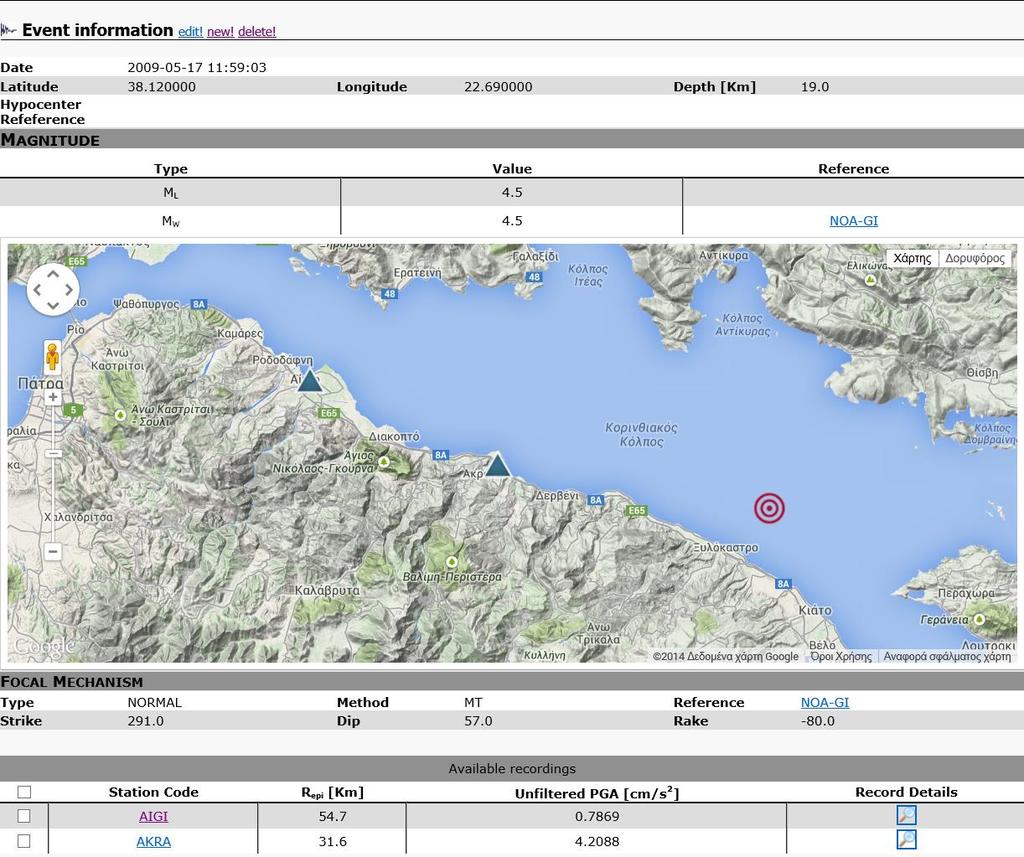
Task: Switch map to Χάρτης view
Action: tap(912, 258)
